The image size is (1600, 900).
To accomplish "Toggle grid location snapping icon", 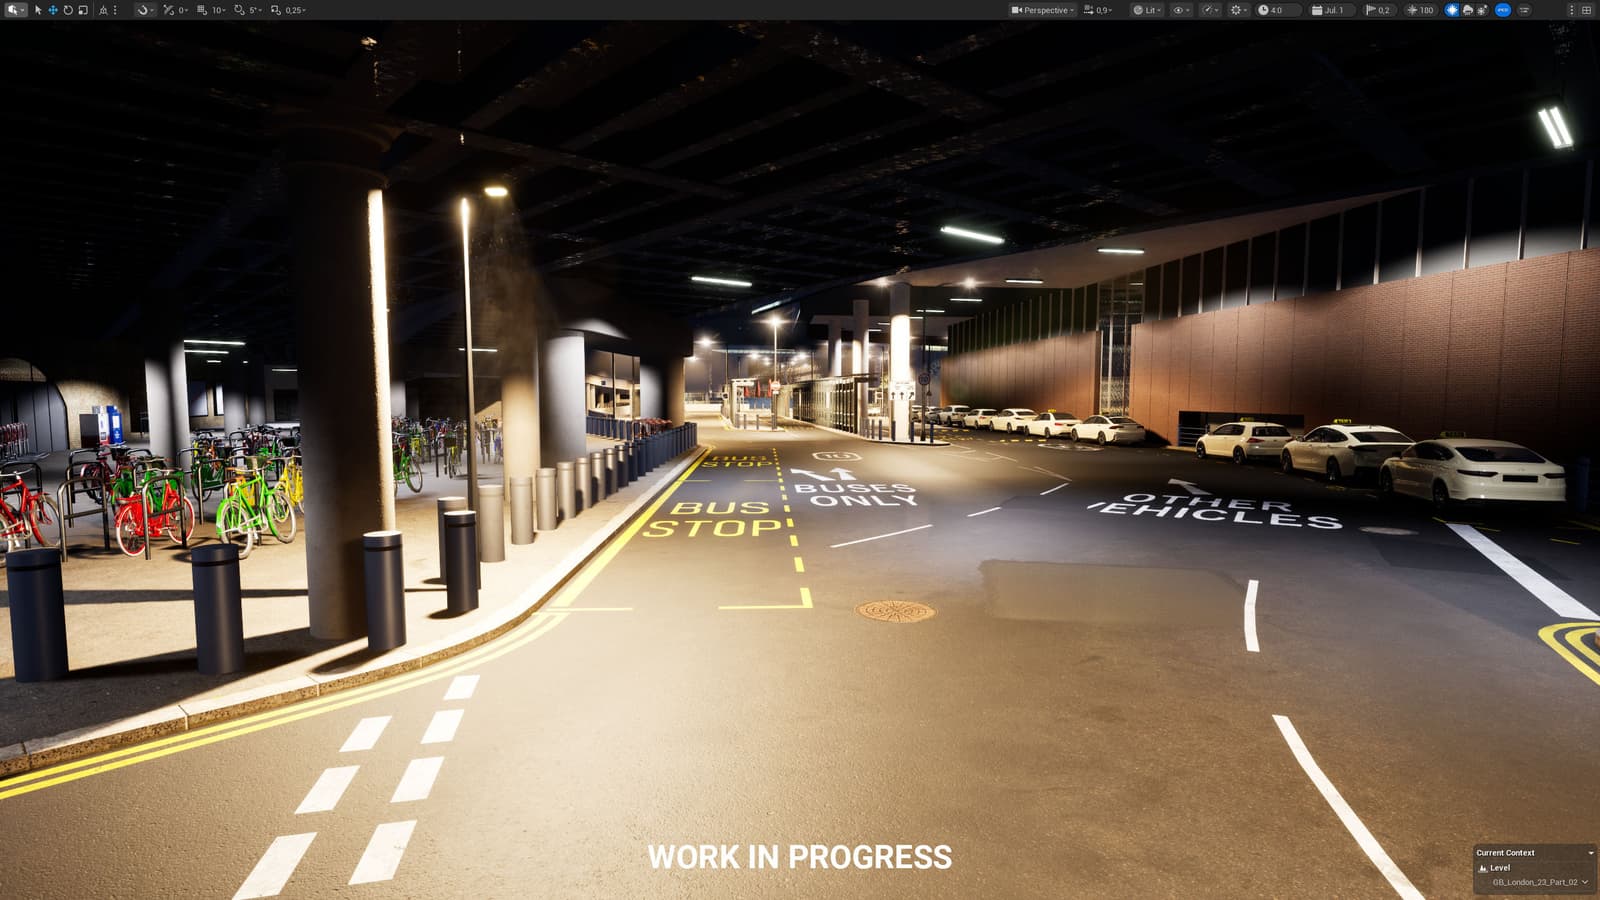I will pos(201,10).
